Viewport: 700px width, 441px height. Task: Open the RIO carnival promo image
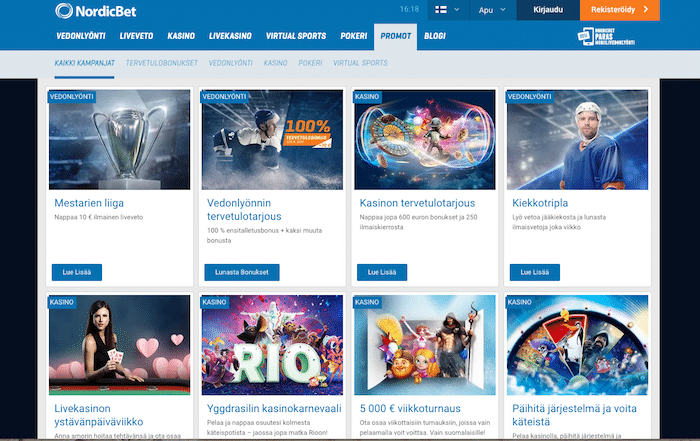tap(272, 345)
